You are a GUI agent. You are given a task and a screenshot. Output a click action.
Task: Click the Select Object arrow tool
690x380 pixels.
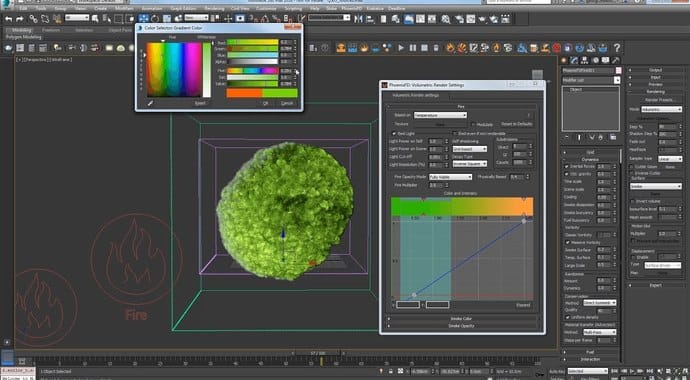tap(95, 18)
